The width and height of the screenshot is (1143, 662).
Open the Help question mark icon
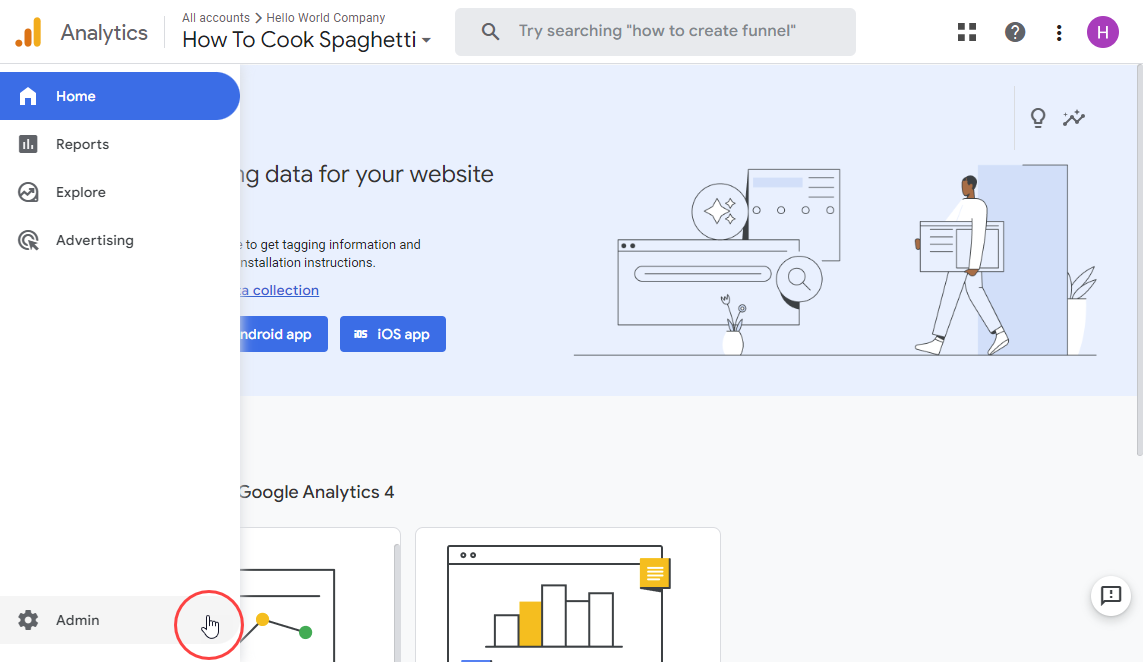coord(1015,32)
